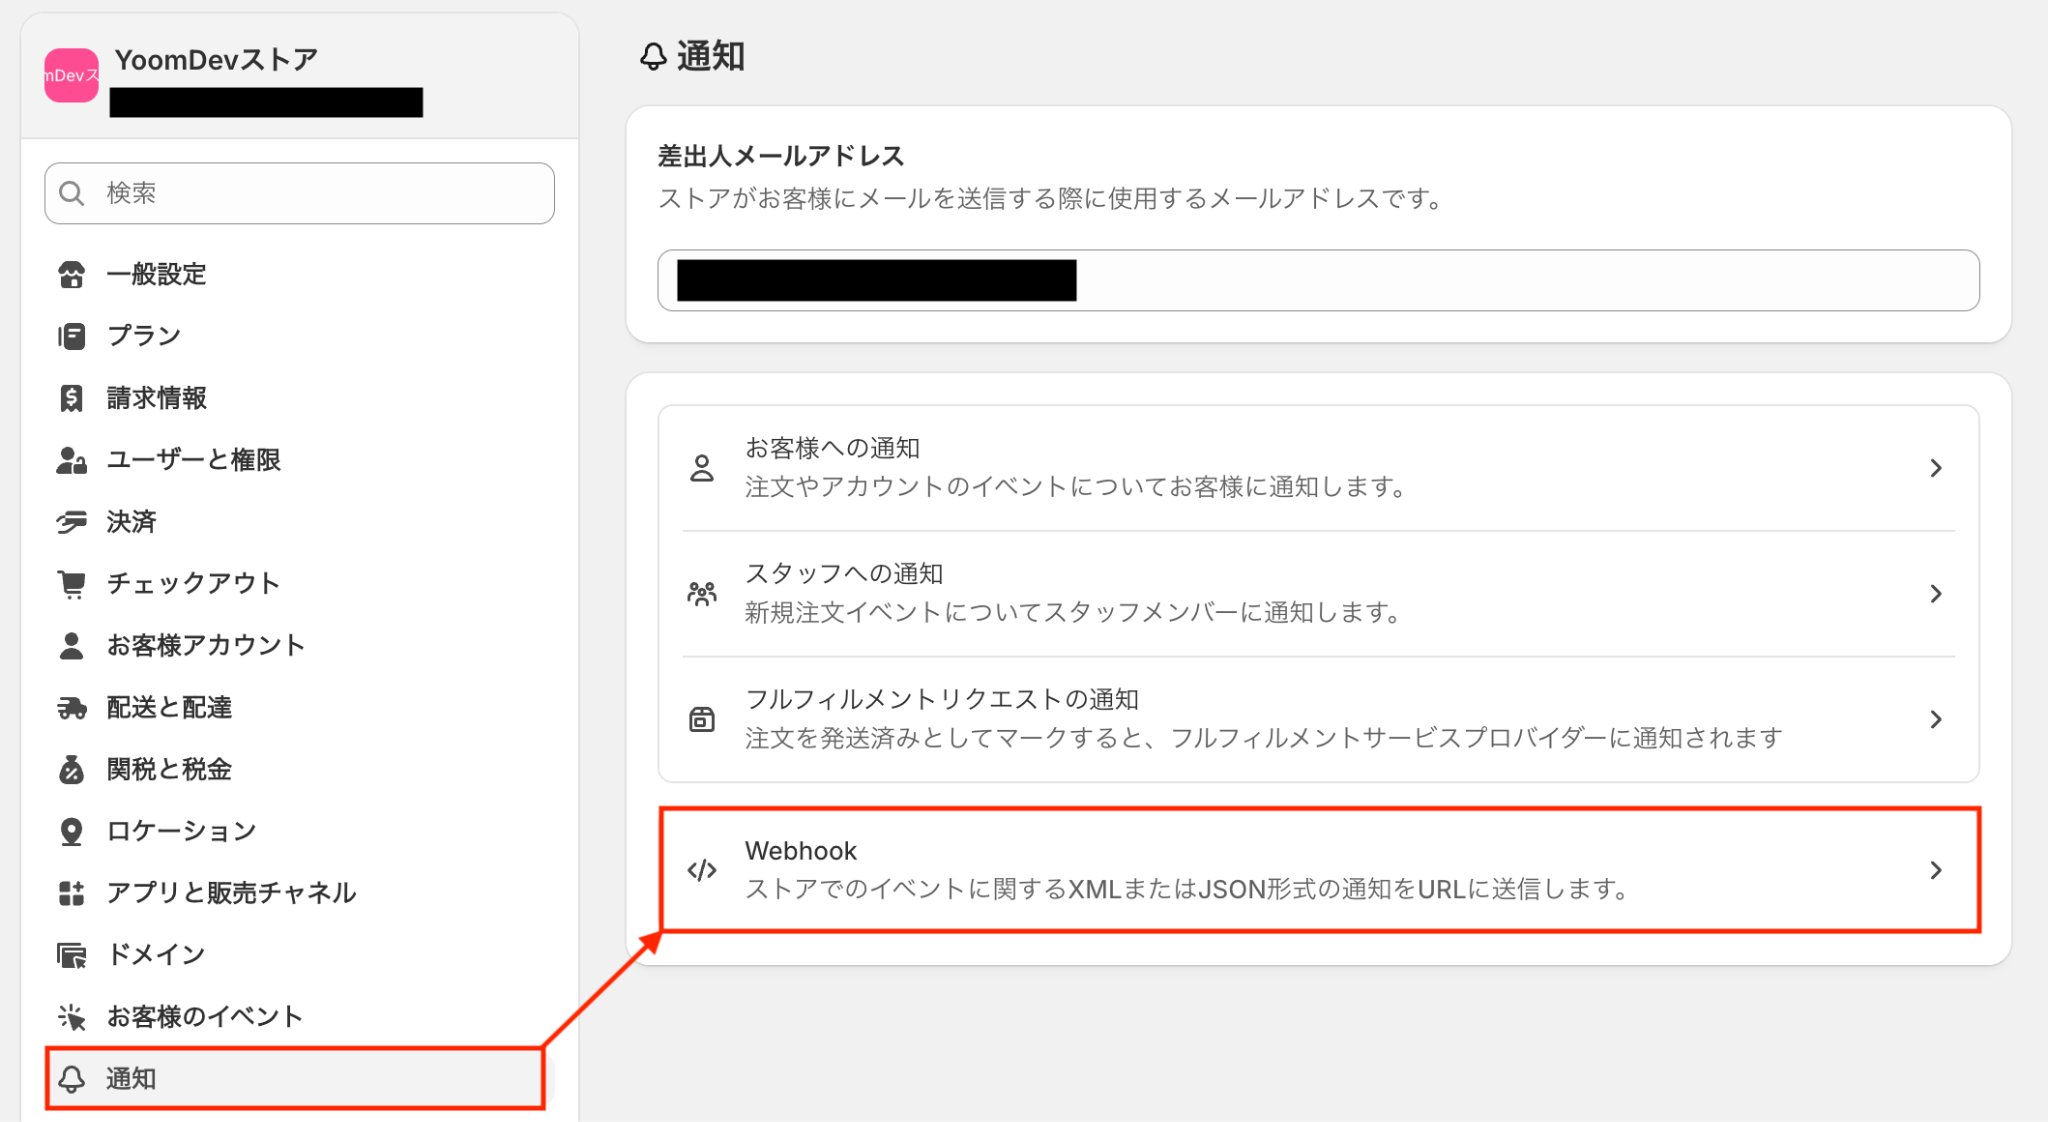
Task: Click the ロケーション pin icon
Action: [x=71, y=831]
